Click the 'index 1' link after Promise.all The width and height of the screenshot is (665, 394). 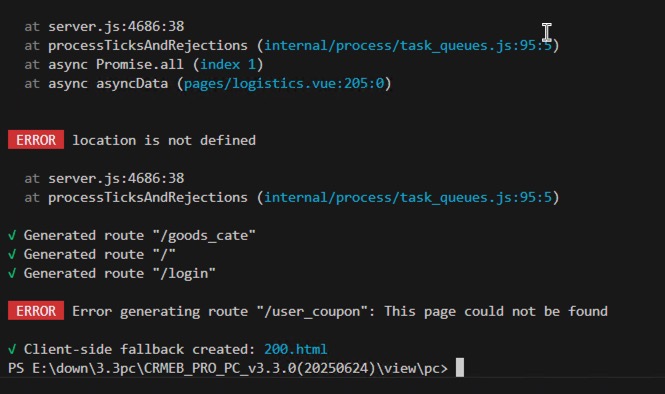coord(228,64)
